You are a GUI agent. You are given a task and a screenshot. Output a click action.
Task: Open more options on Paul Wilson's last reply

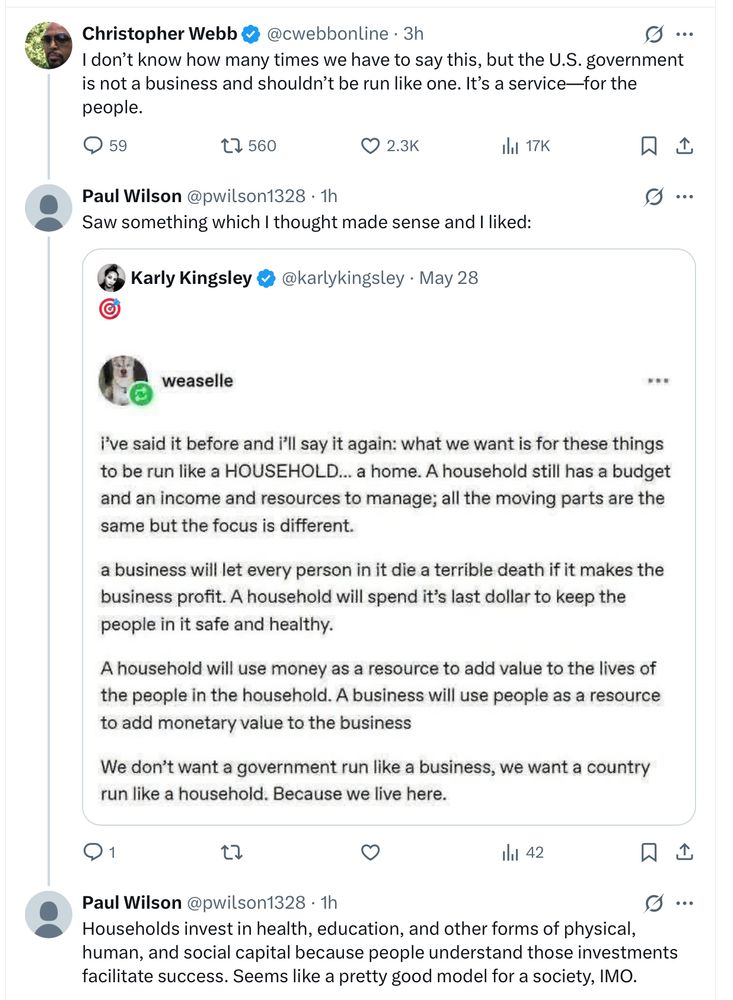[685, 903]
